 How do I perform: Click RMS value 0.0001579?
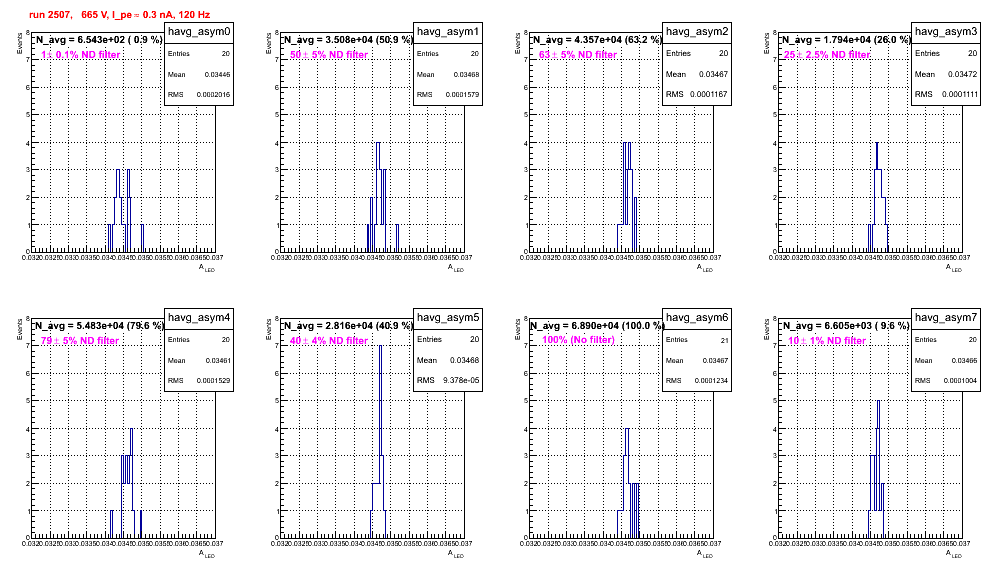[462, 95]
